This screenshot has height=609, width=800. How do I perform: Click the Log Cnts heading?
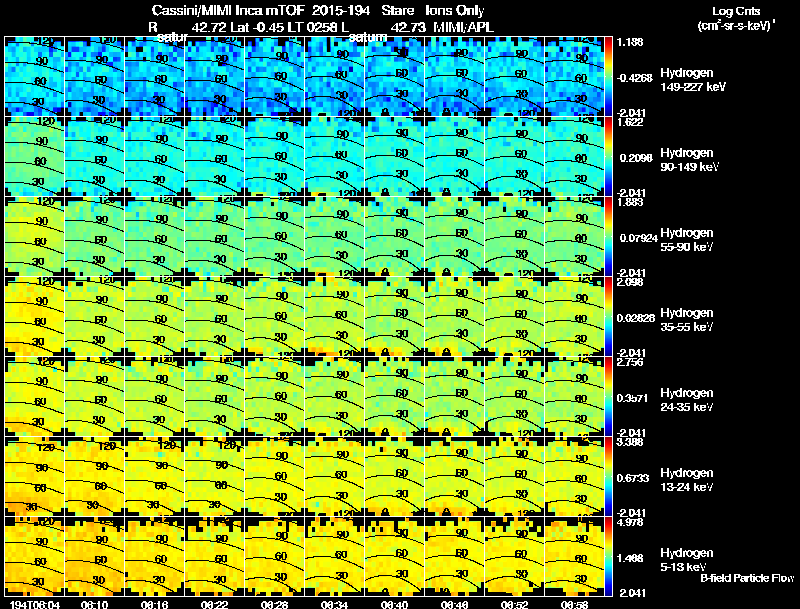pyautogui.click(x=736, y=11)
